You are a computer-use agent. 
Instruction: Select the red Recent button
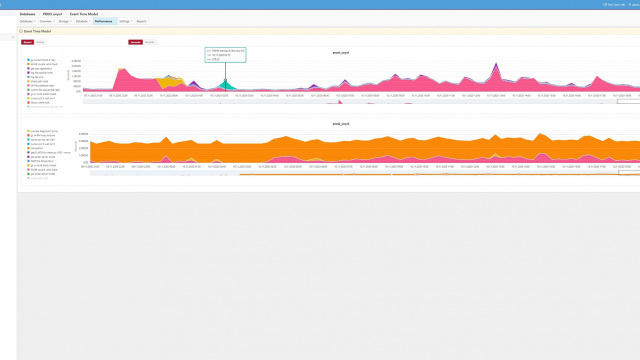click(27, 42)
